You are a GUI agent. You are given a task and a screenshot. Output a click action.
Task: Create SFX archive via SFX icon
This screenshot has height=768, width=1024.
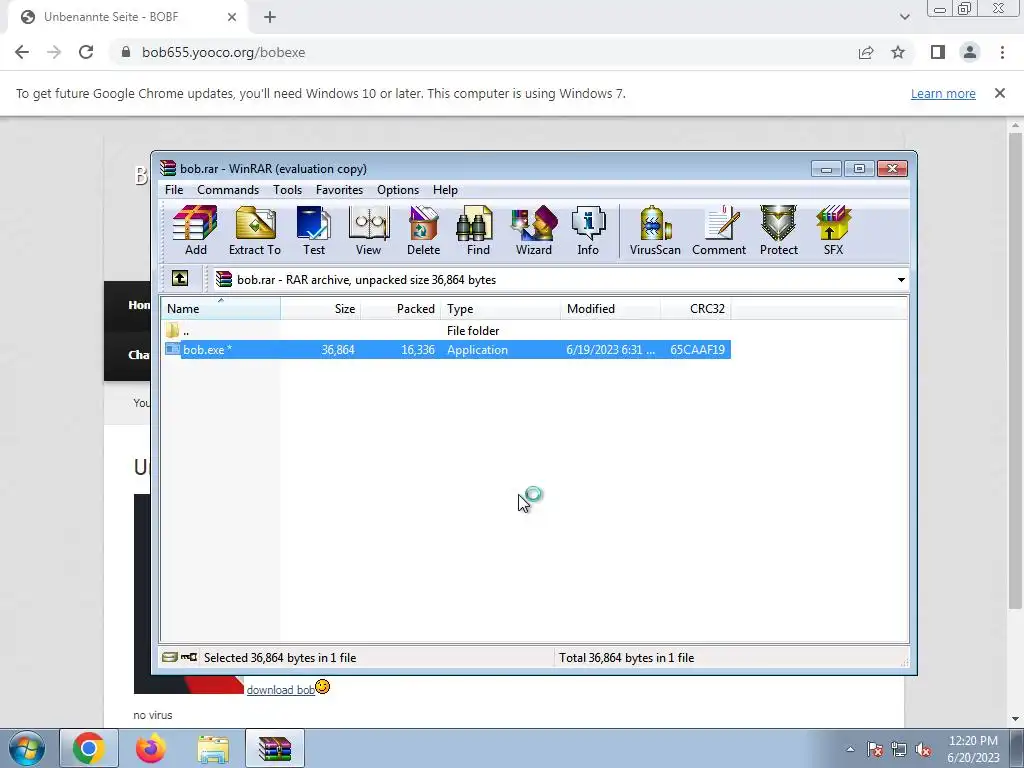(x=833, y=231)
